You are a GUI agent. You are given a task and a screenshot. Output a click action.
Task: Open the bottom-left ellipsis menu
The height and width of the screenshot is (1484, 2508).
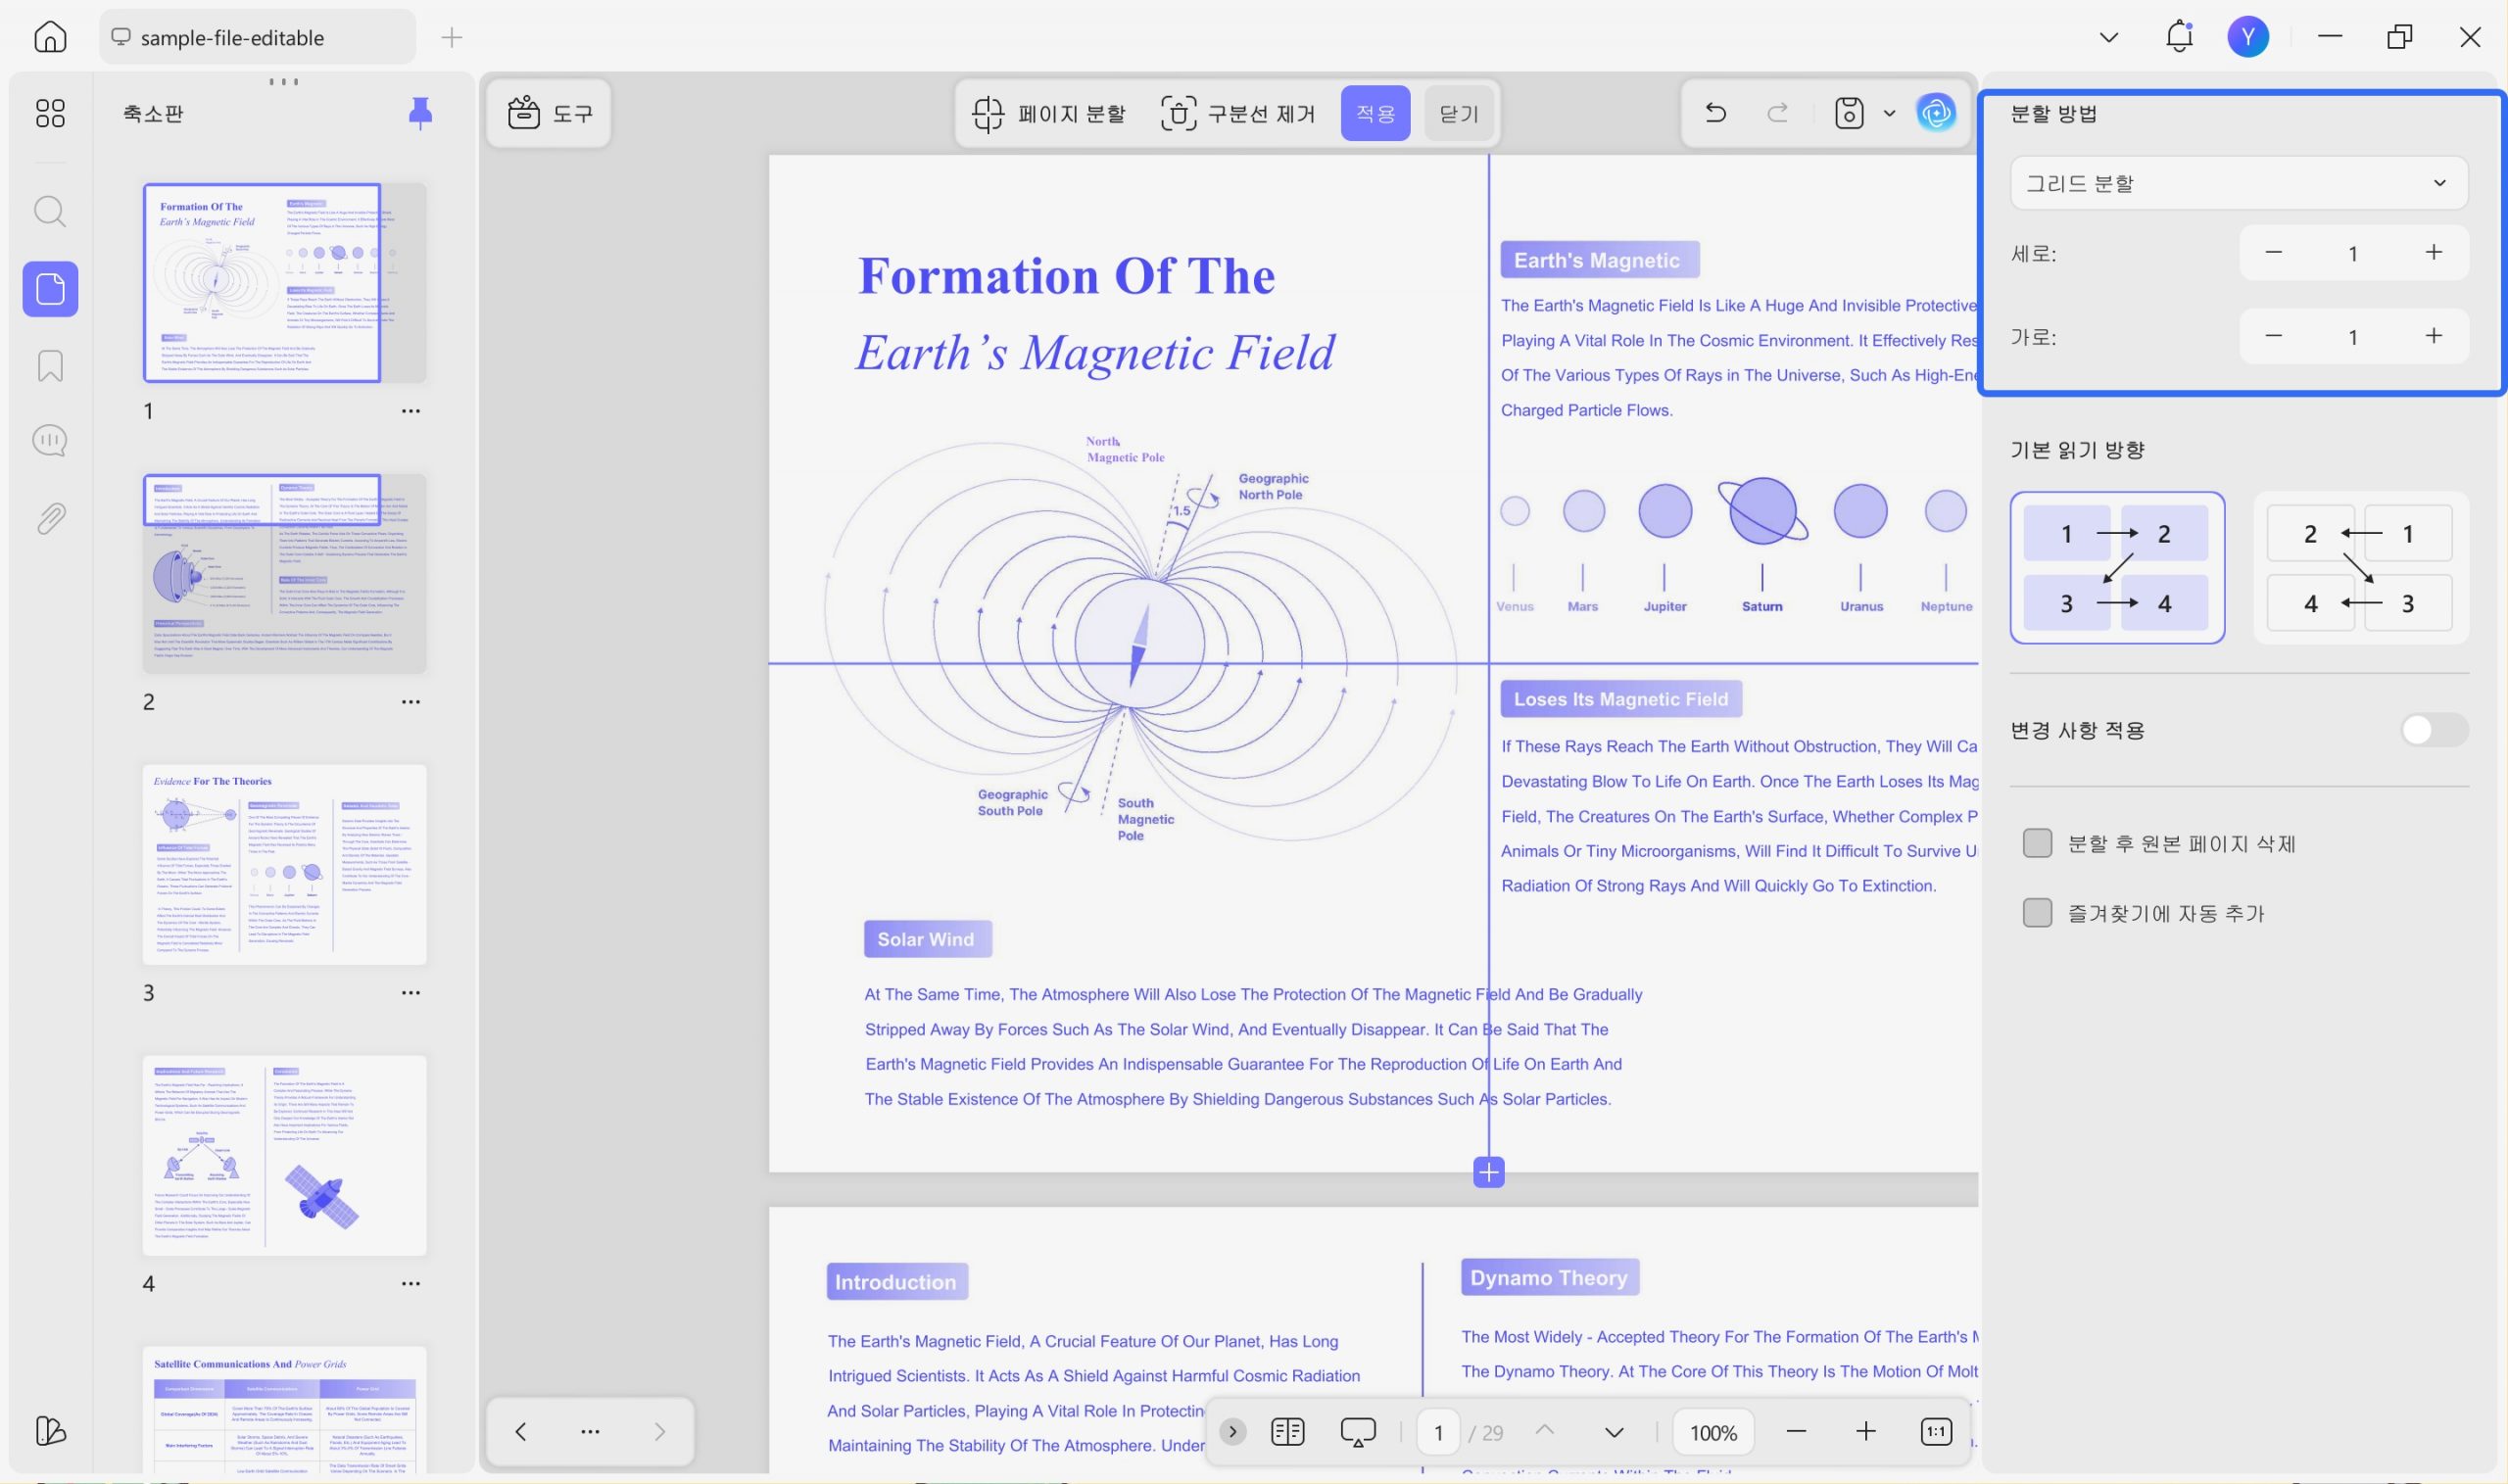point(590,1431)
